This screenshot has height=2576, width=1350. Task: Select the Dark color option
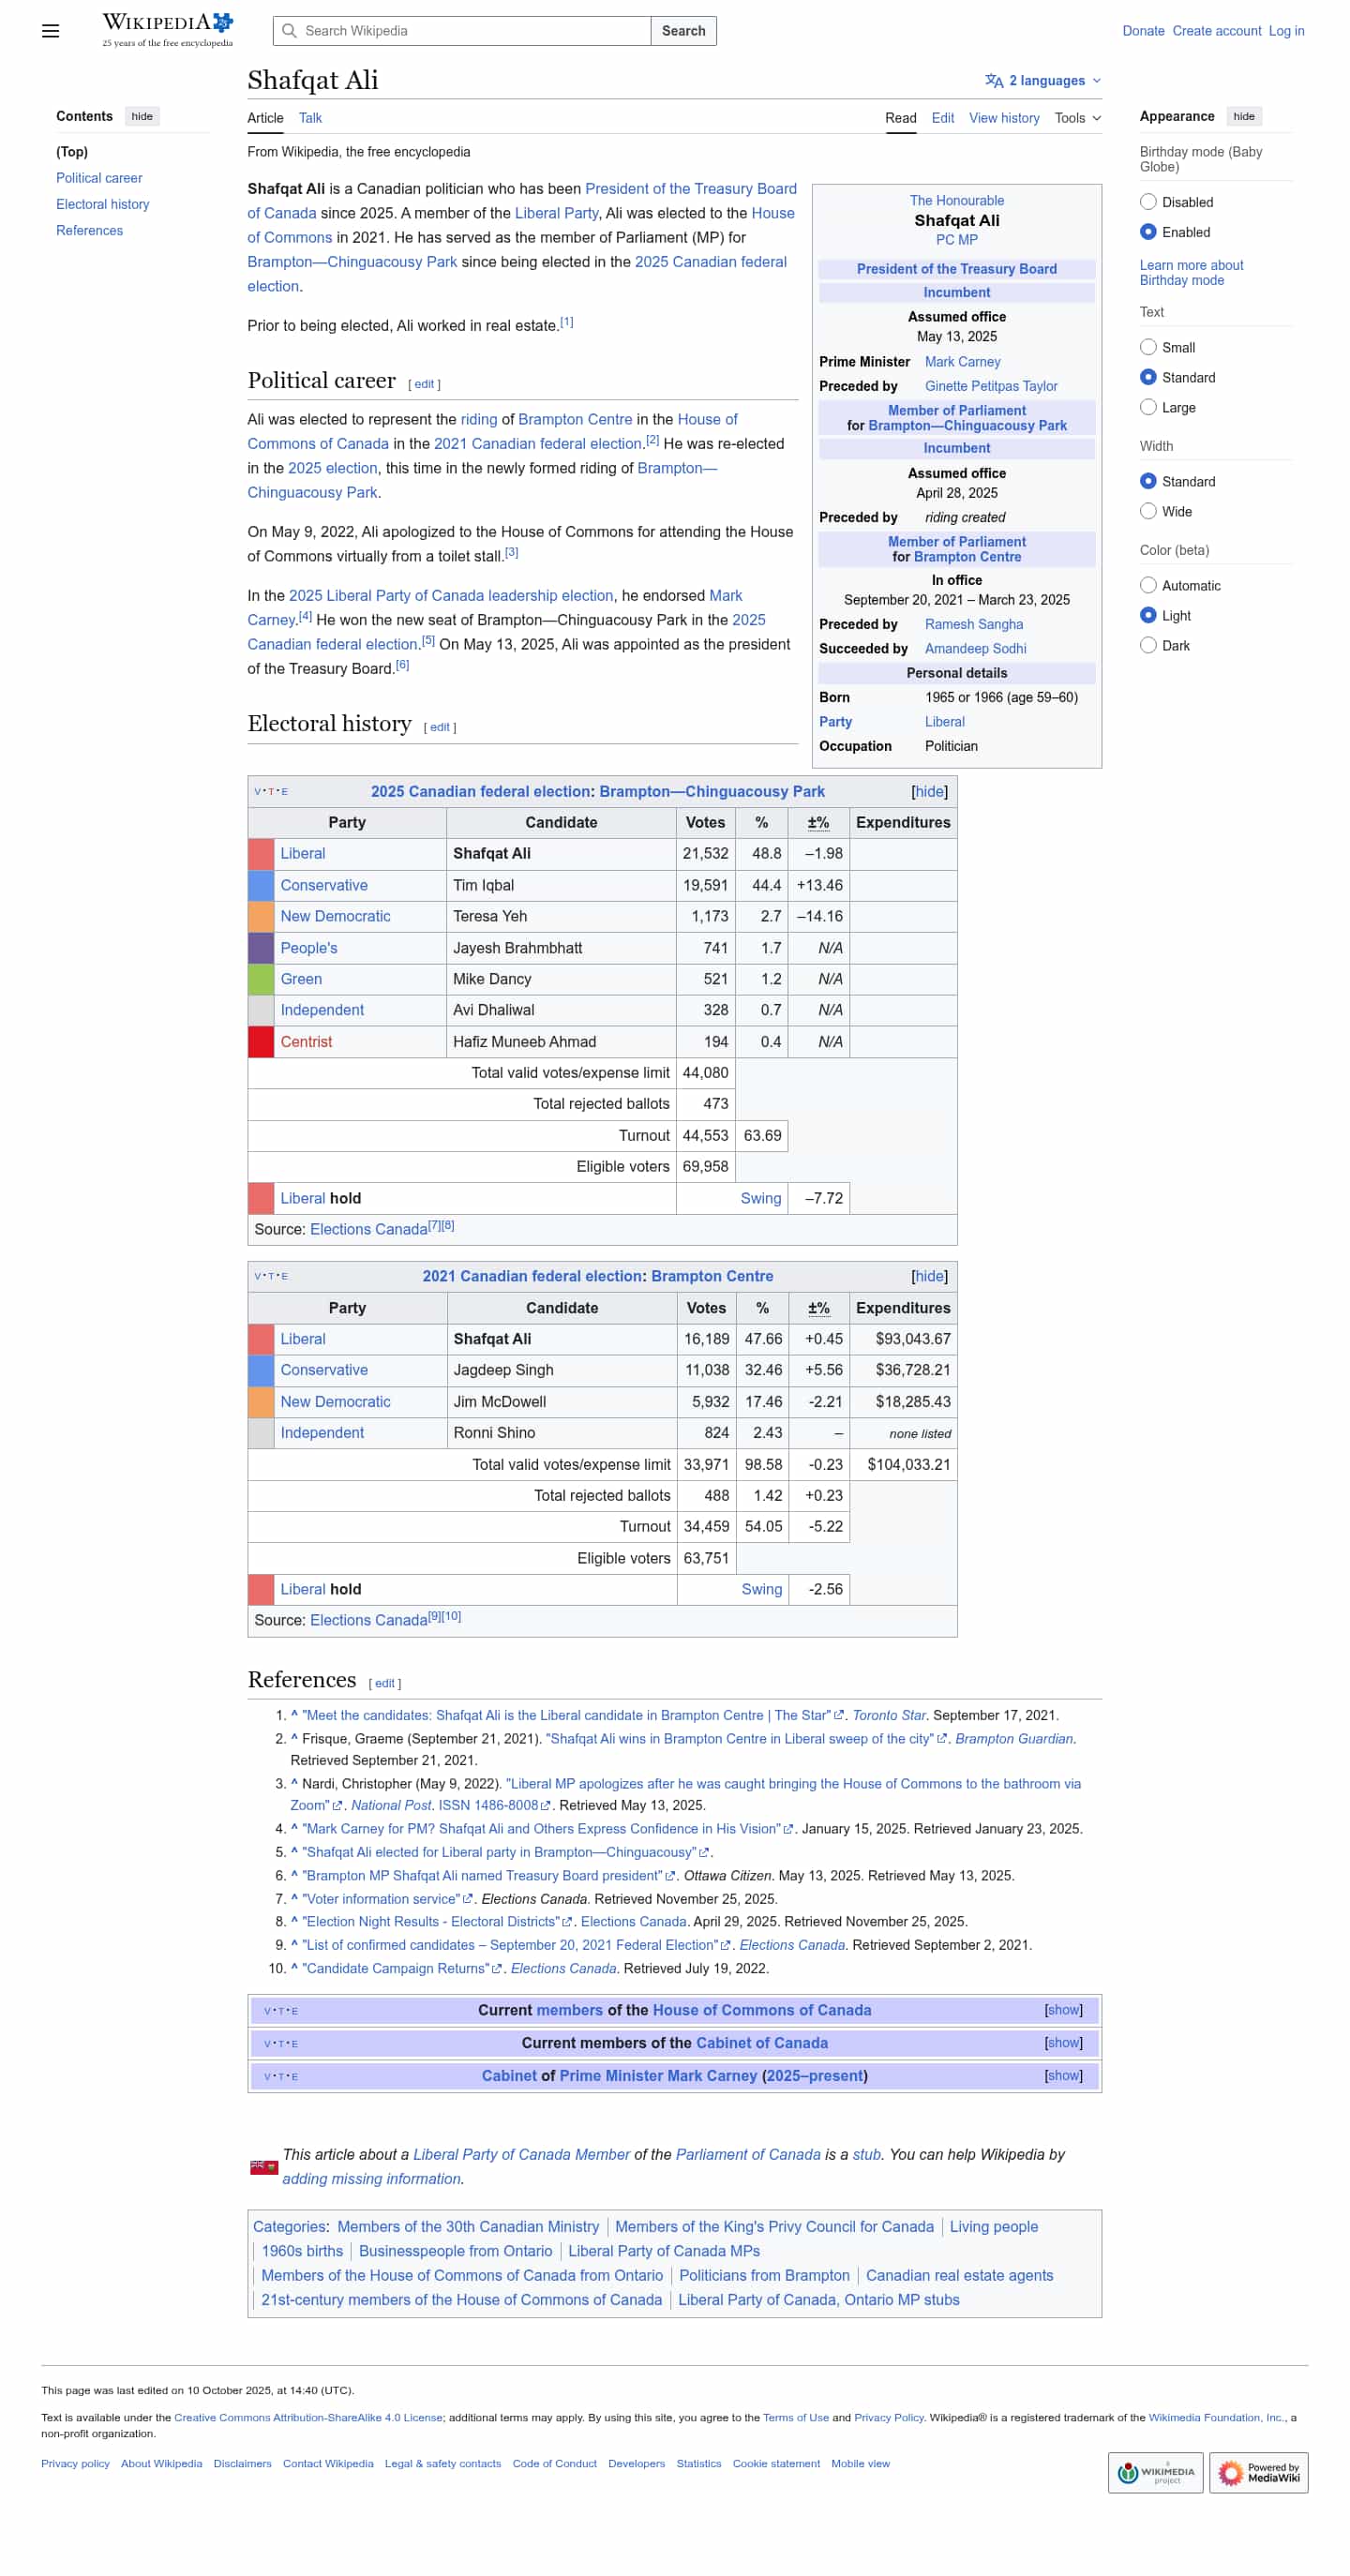coord(1147,646)
